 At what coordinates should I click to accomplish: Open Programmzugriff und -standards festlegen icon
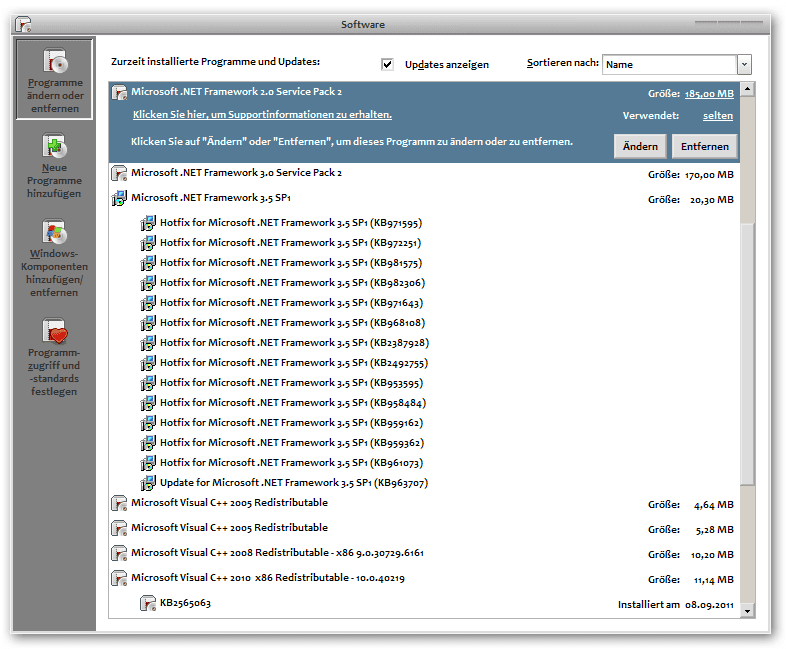54,331
